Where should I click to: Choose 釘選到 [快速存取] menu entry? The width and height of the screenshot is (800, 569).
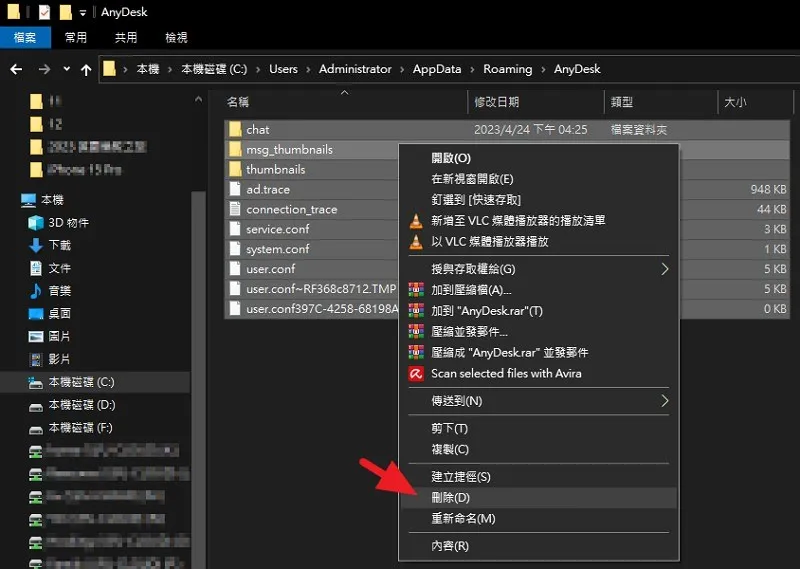(x=539, y=200)
